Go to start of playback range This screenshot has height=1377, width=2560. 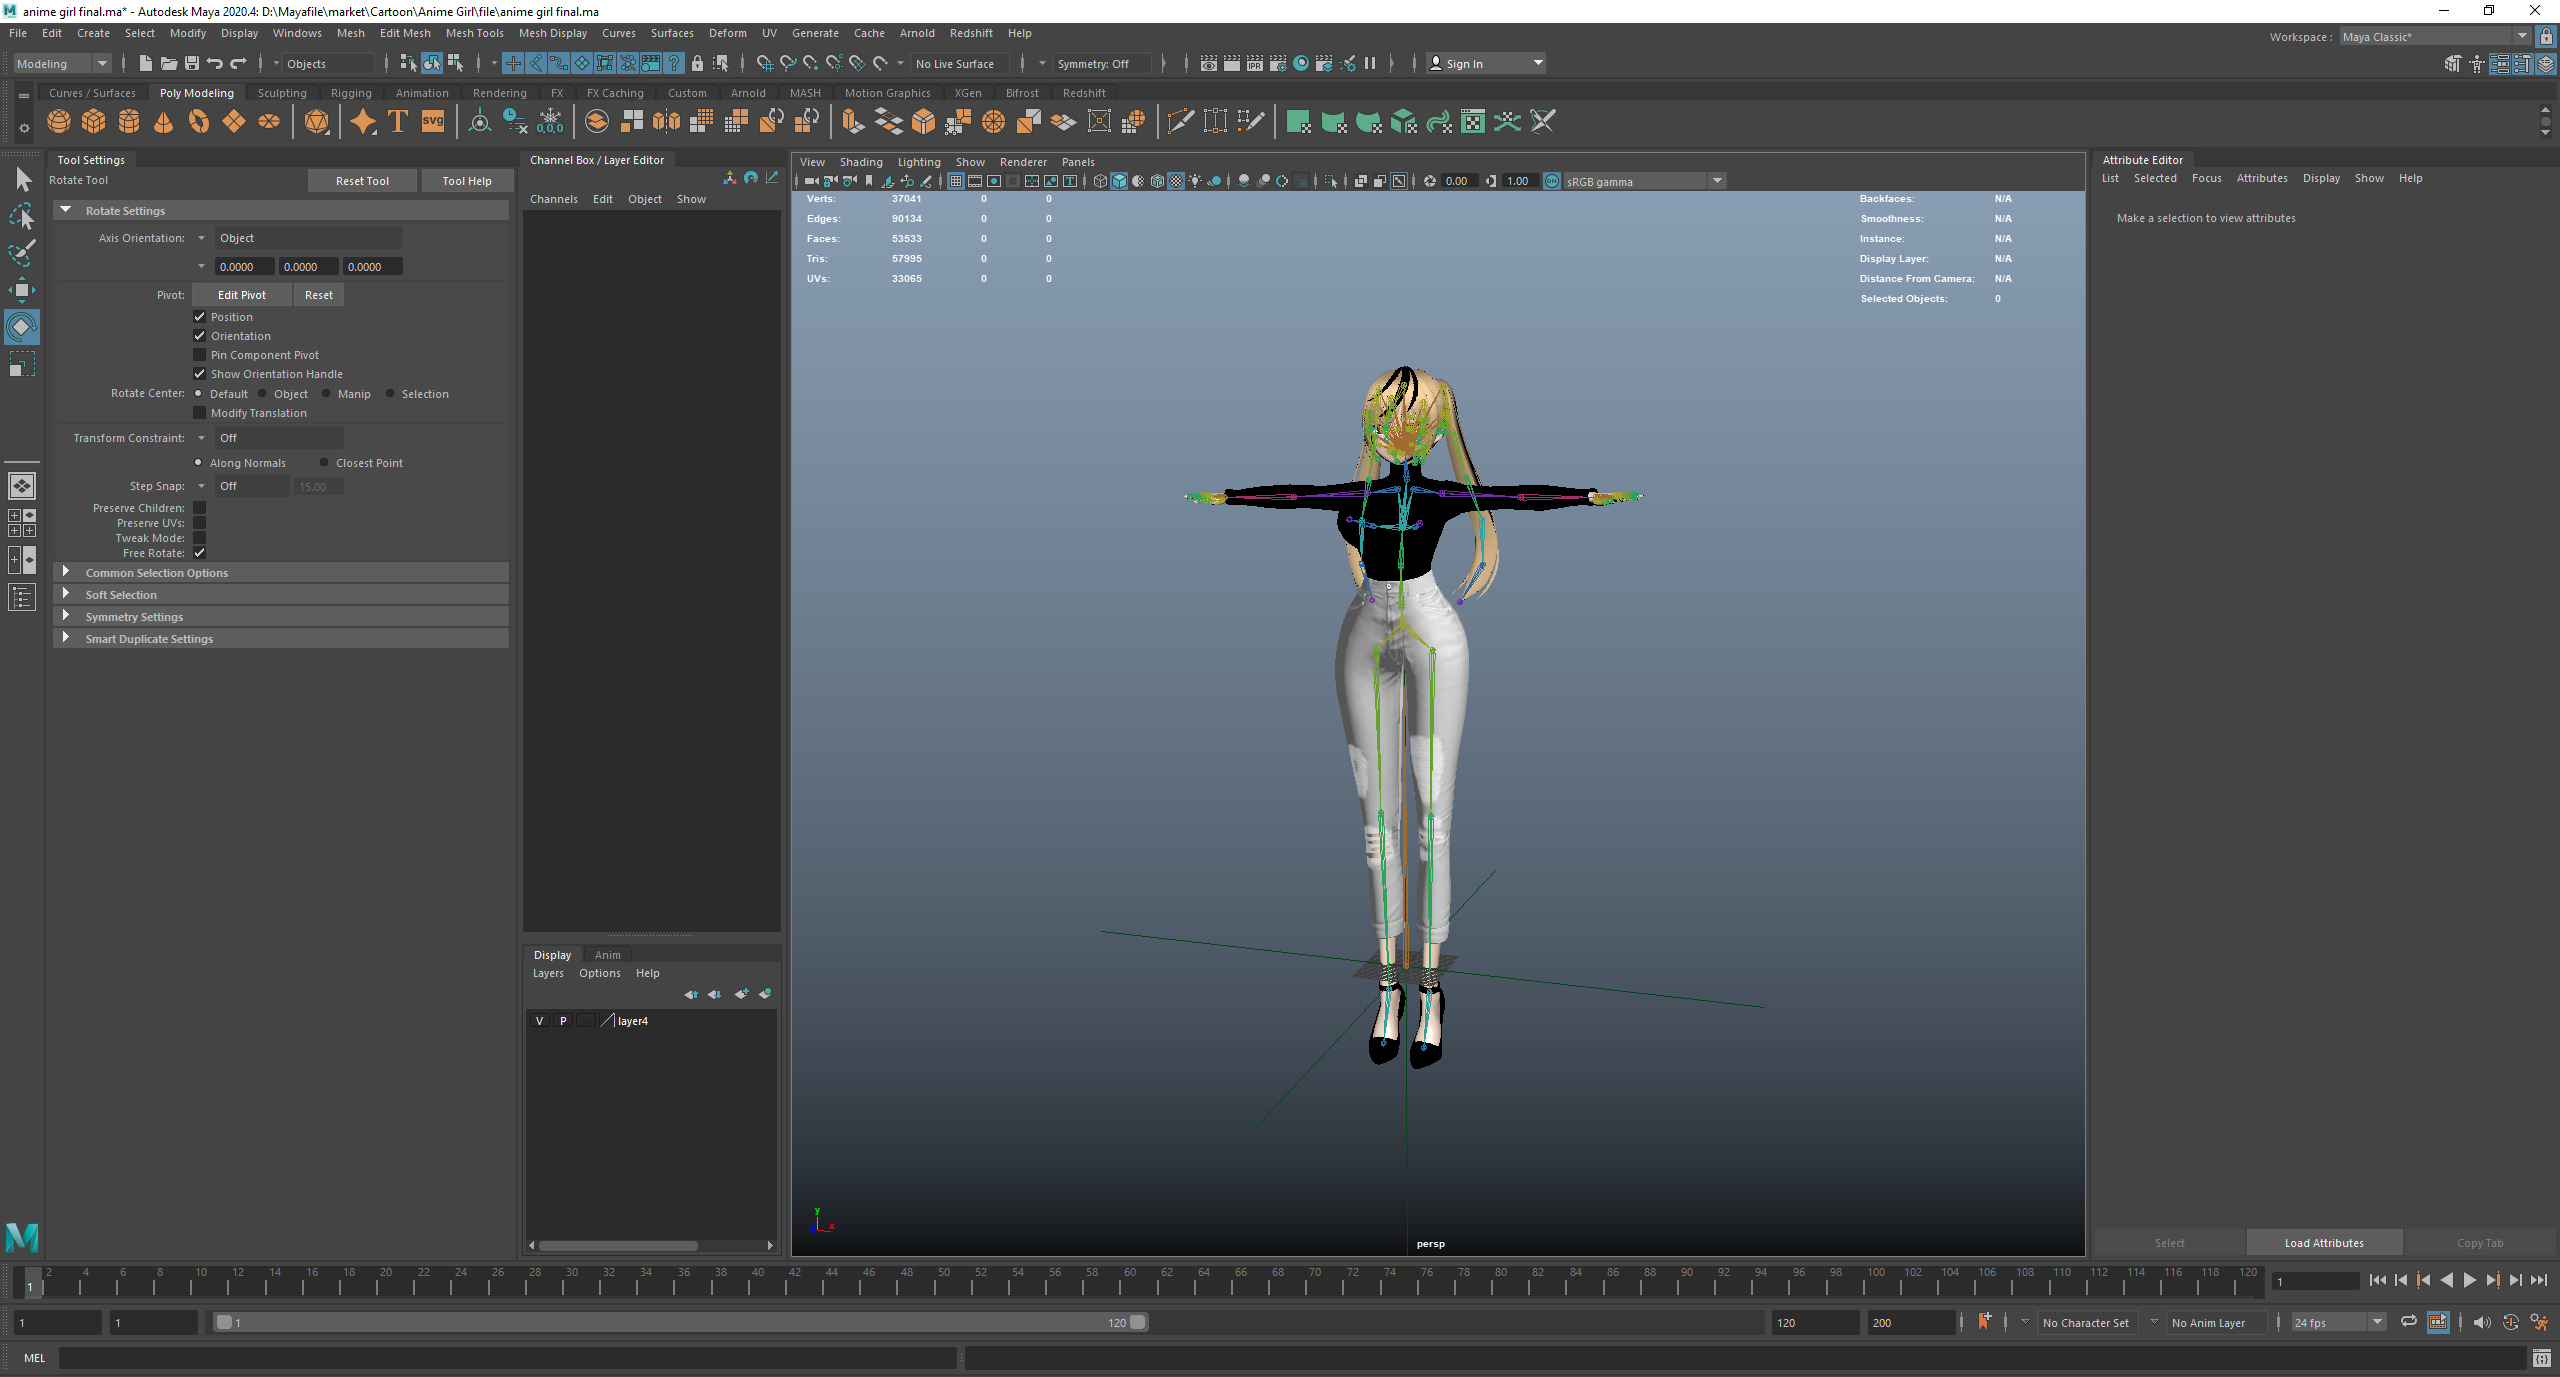tap(2378, 1280)
